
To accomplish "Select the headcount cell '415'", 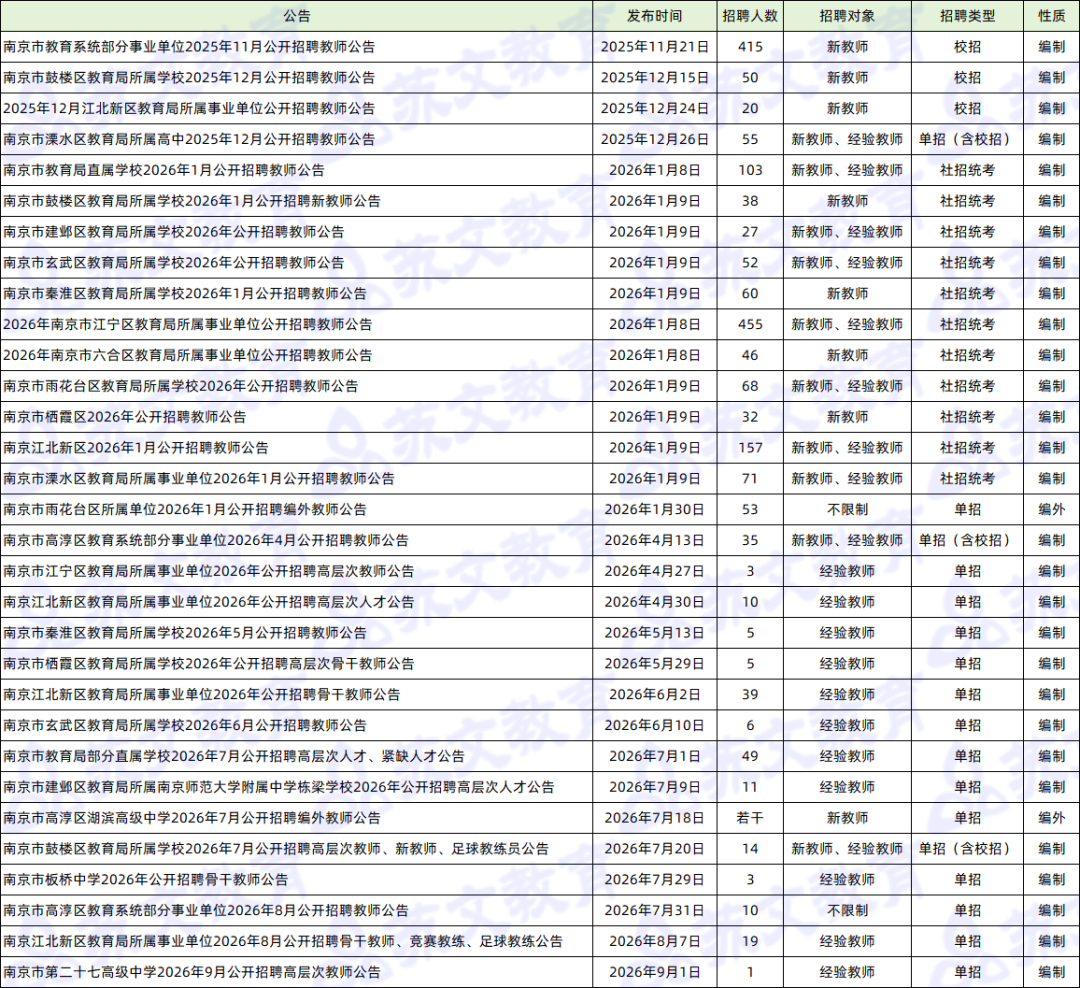I will click(x=750, y=47).
